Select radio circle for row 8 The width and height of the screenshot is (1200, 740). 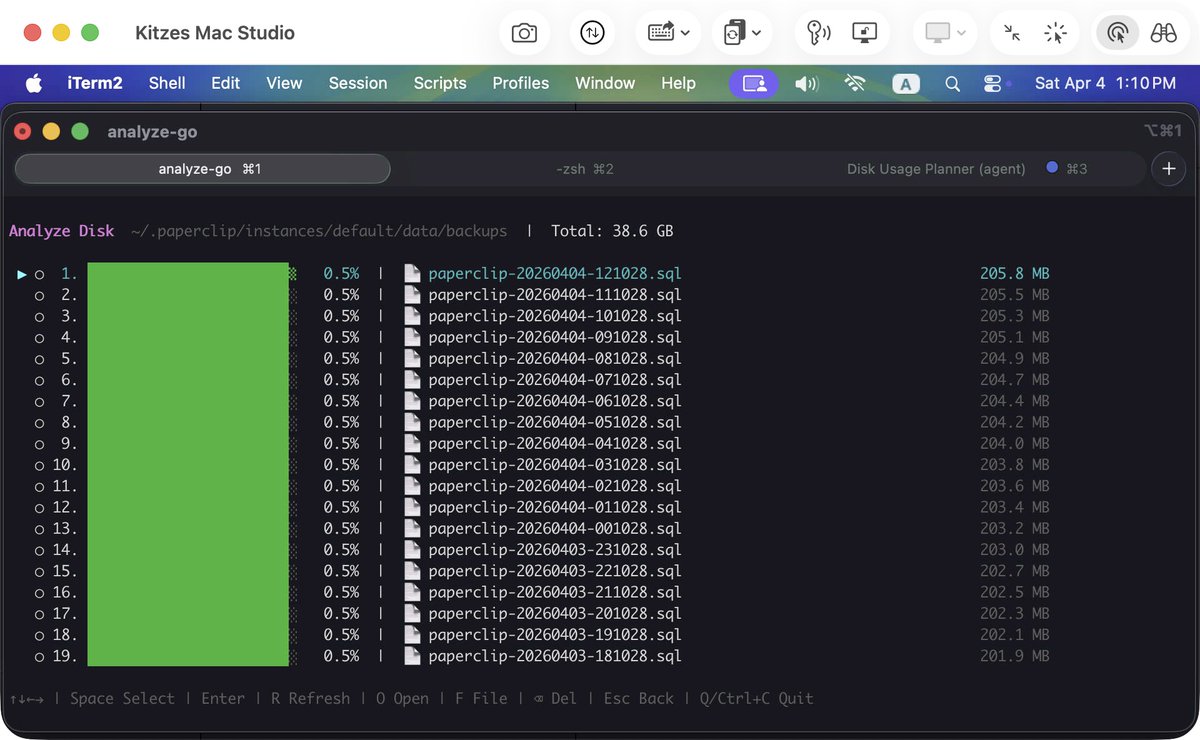tap(40, 423)
